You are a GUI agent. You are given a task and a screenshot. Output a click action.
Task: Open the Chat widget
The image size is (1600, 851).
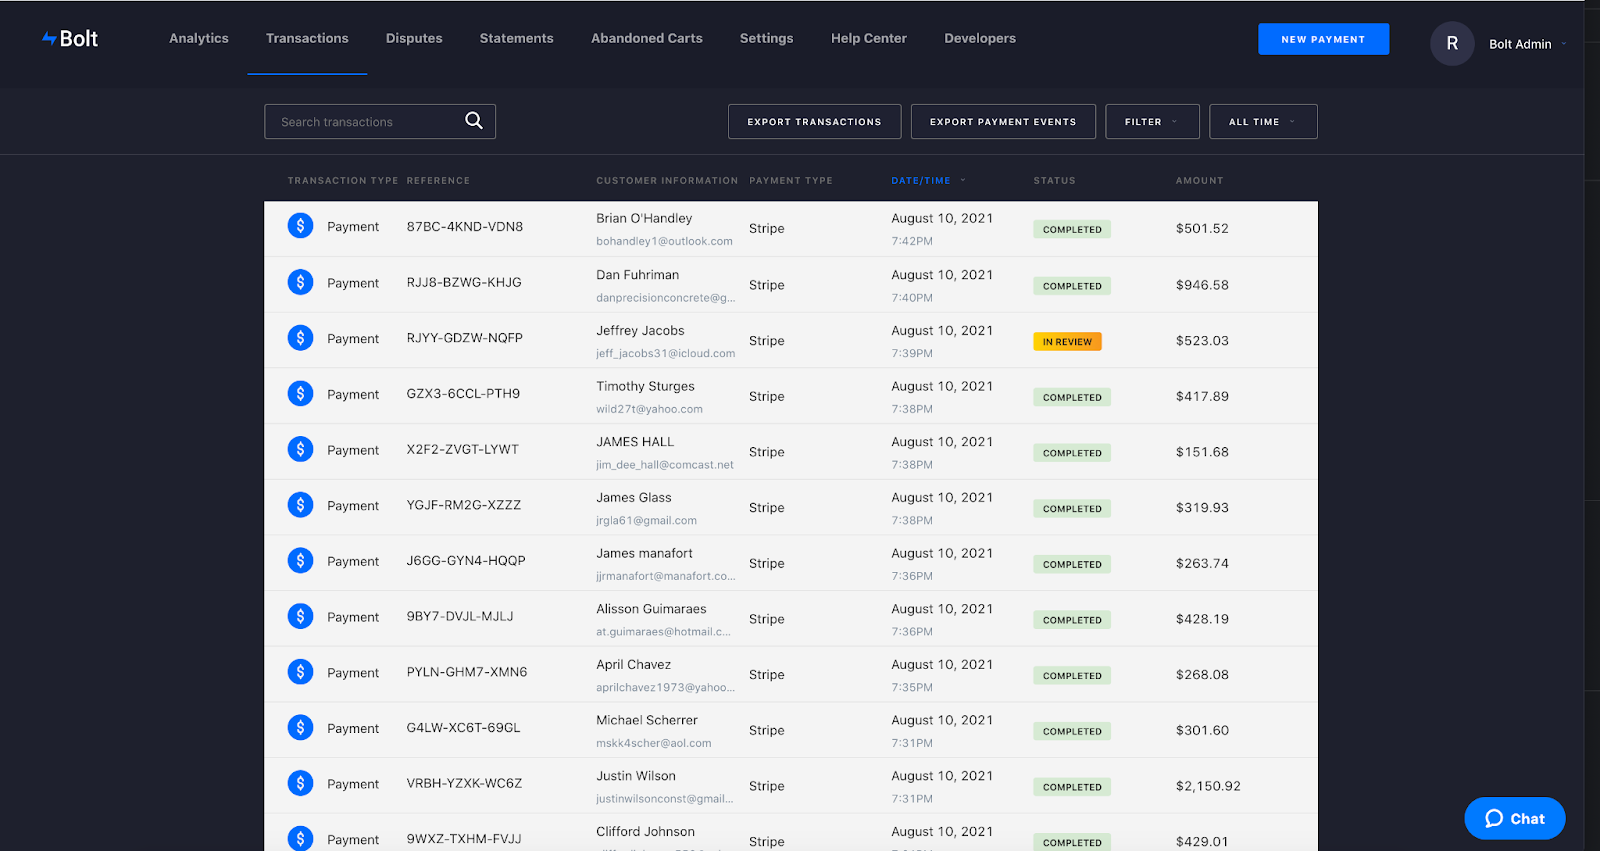(1514, 818)
